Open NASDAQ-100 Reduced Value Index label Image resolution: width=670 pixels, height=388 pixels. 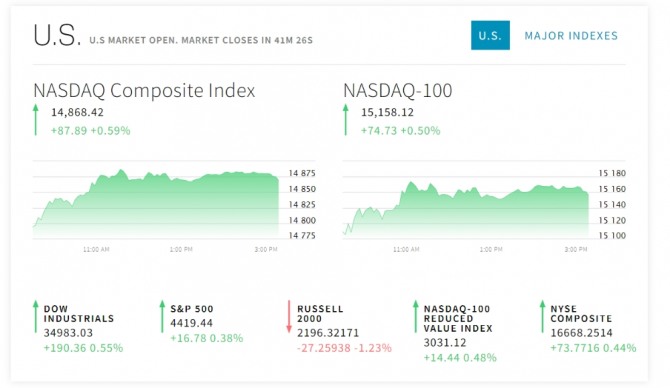tap(458, 319)
